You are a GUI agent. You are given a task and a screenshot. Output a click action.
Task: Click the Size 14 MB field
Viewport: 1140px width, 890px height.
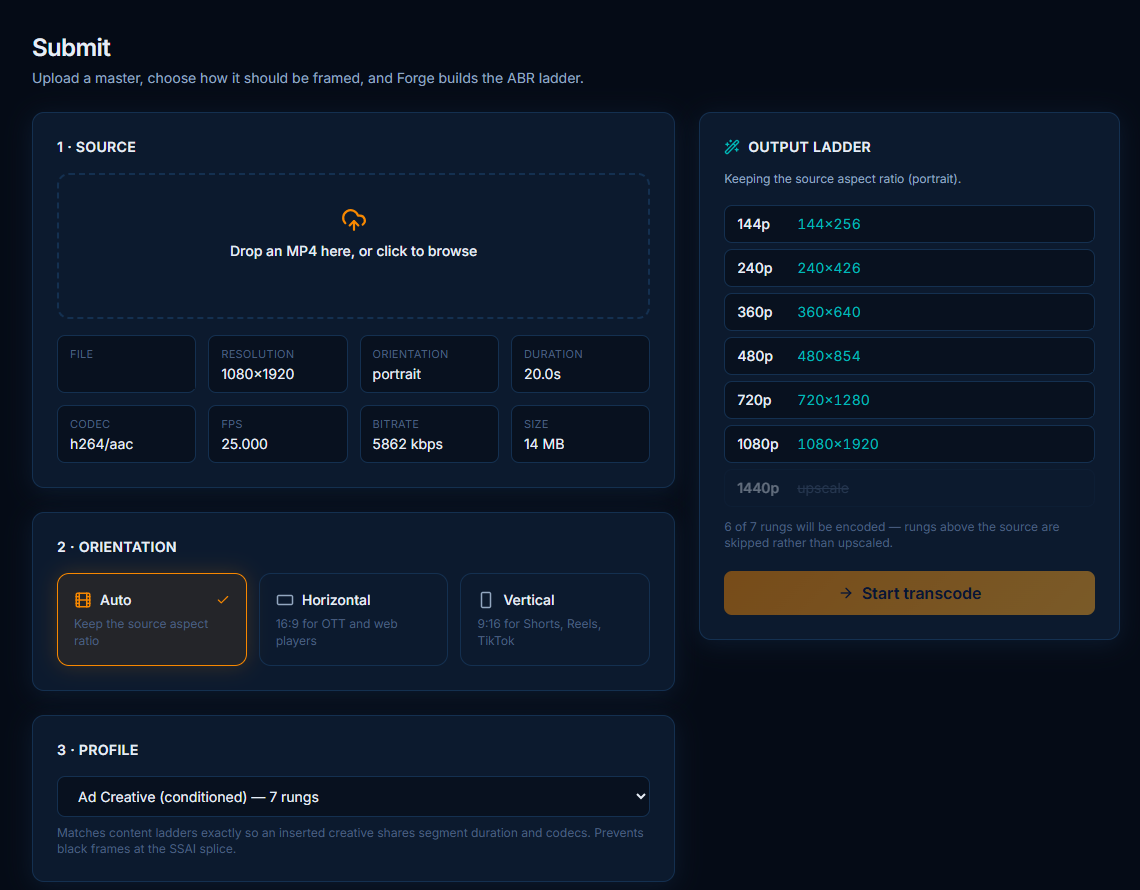tap(580, 434)
